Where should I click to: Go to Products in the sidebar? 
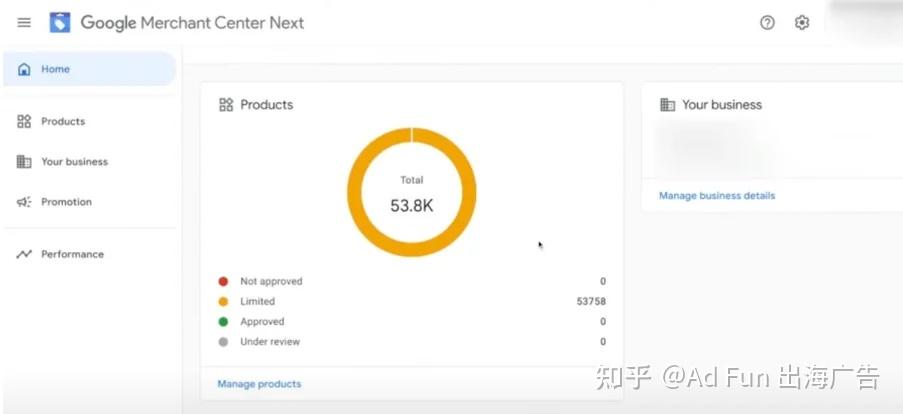pyautogui.click(x=63, y=121)
